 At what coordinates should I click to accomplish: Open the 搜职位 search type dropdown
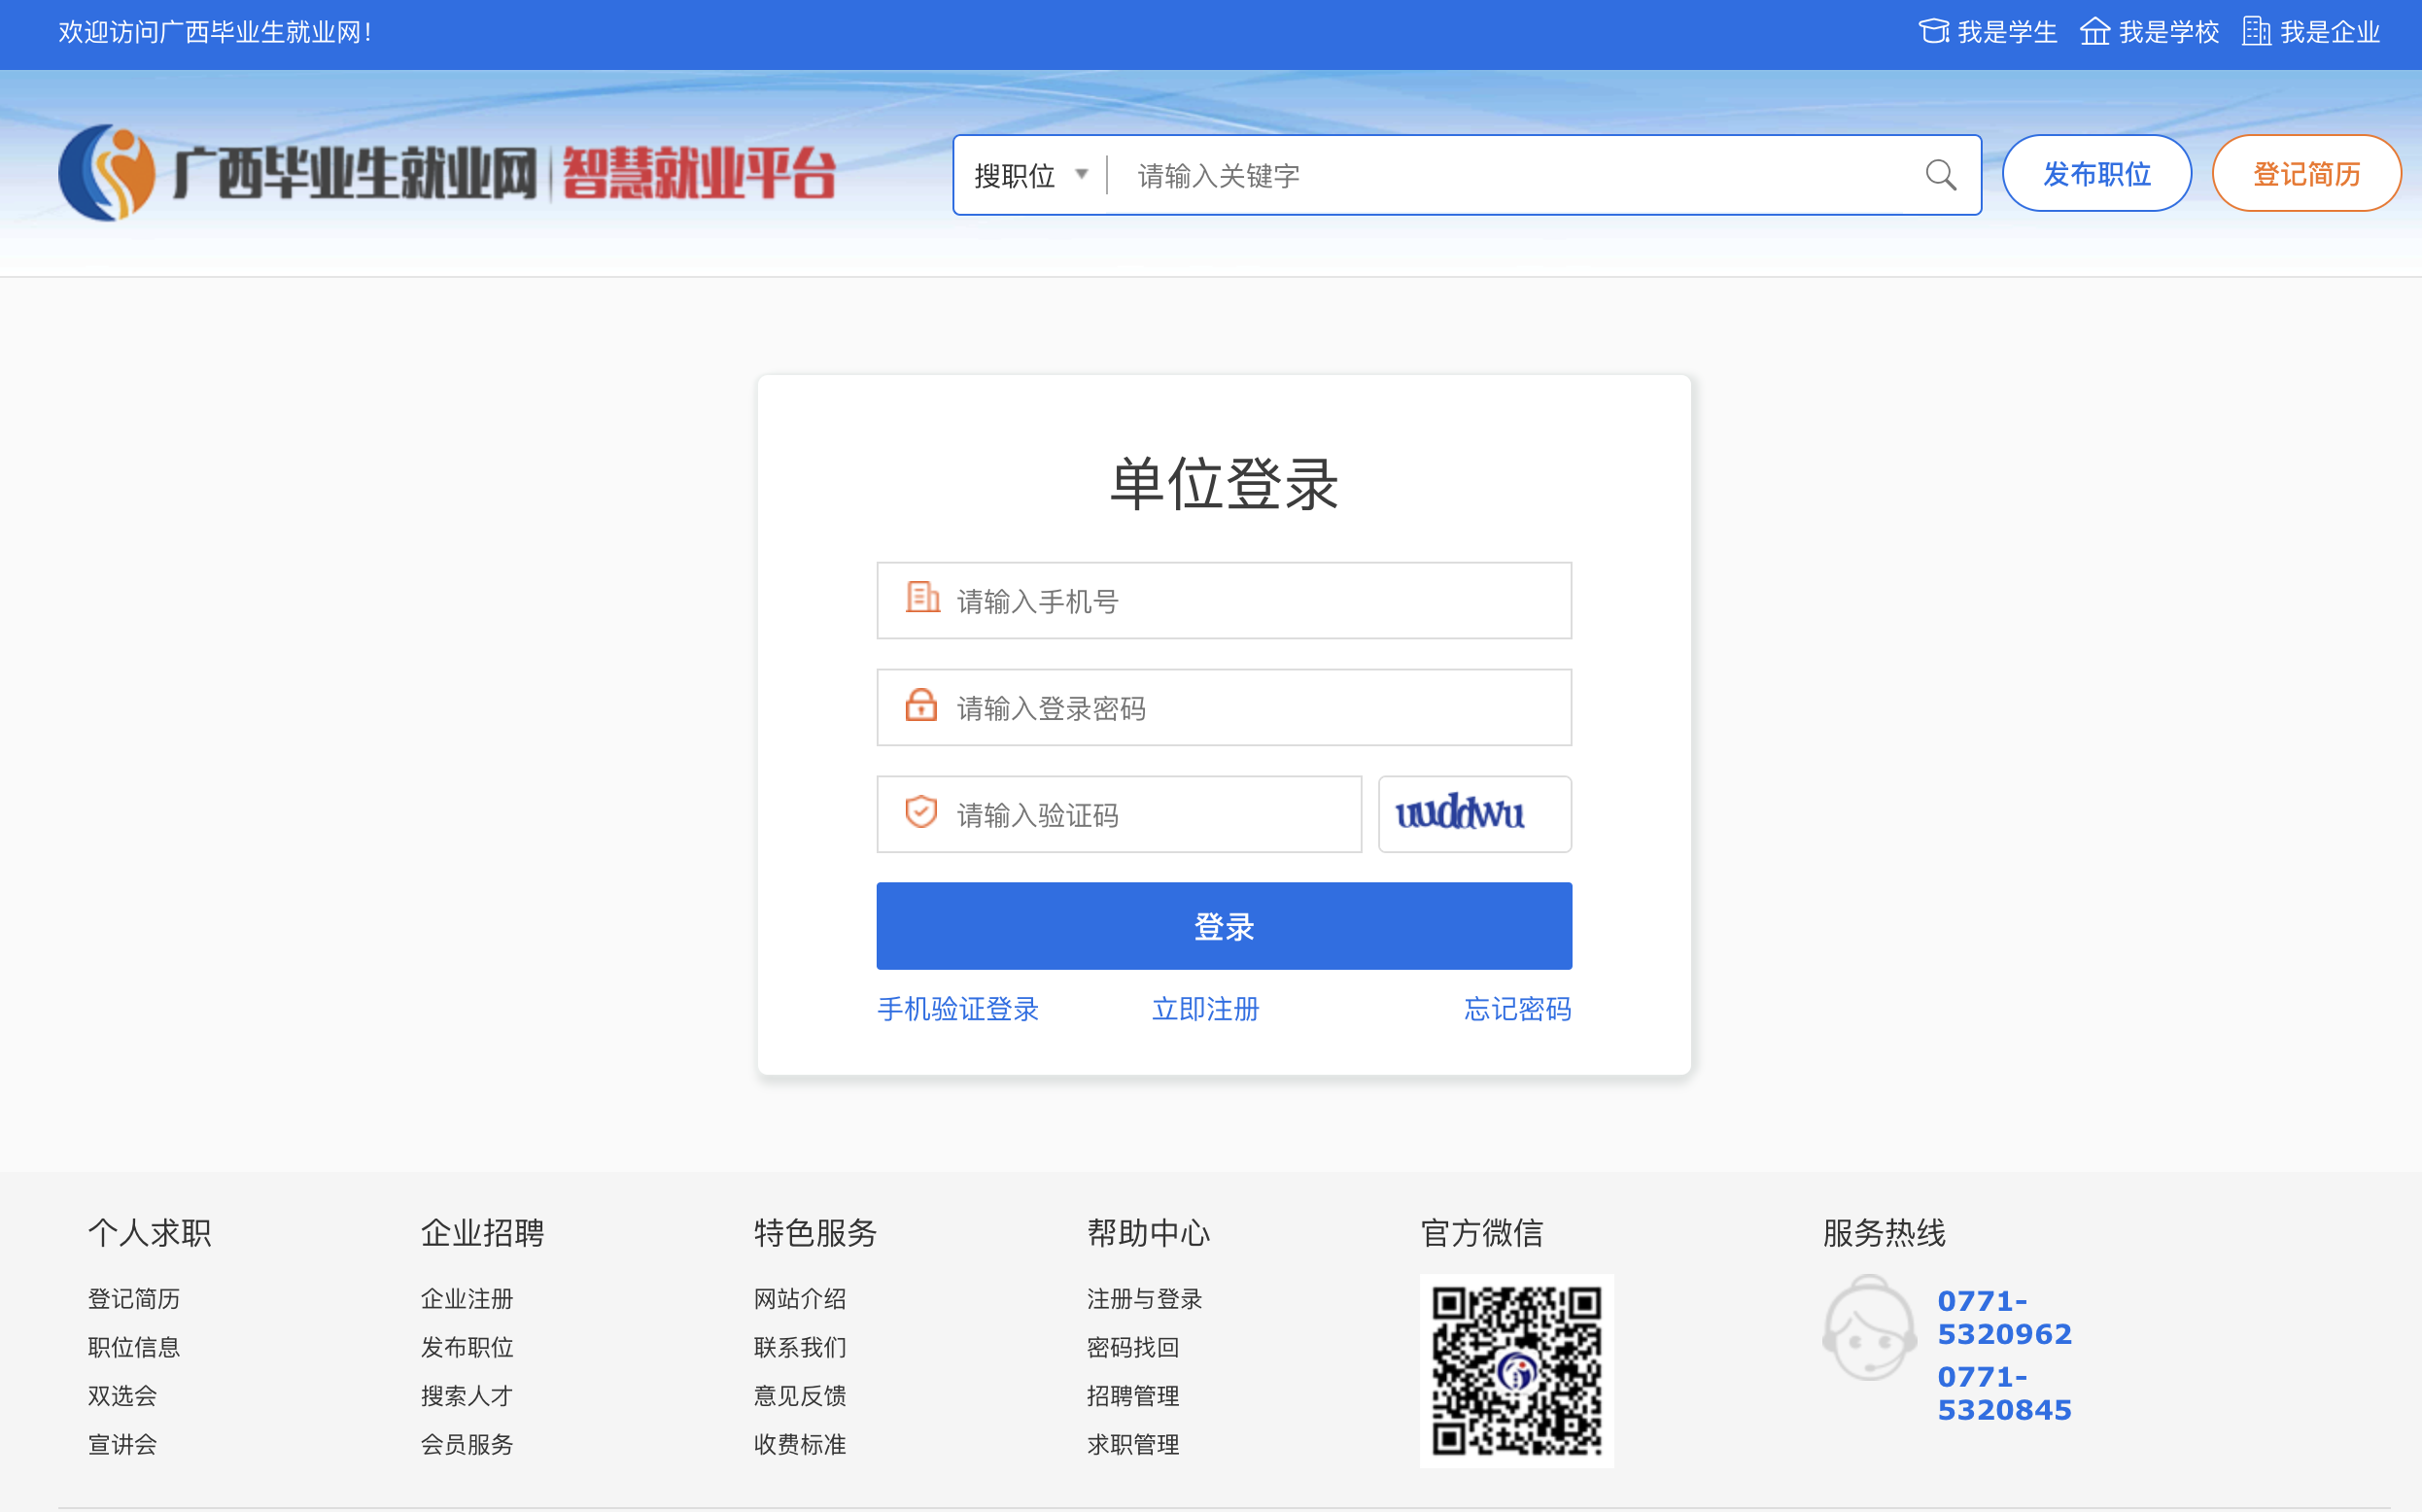click(x=1031, y=176)
